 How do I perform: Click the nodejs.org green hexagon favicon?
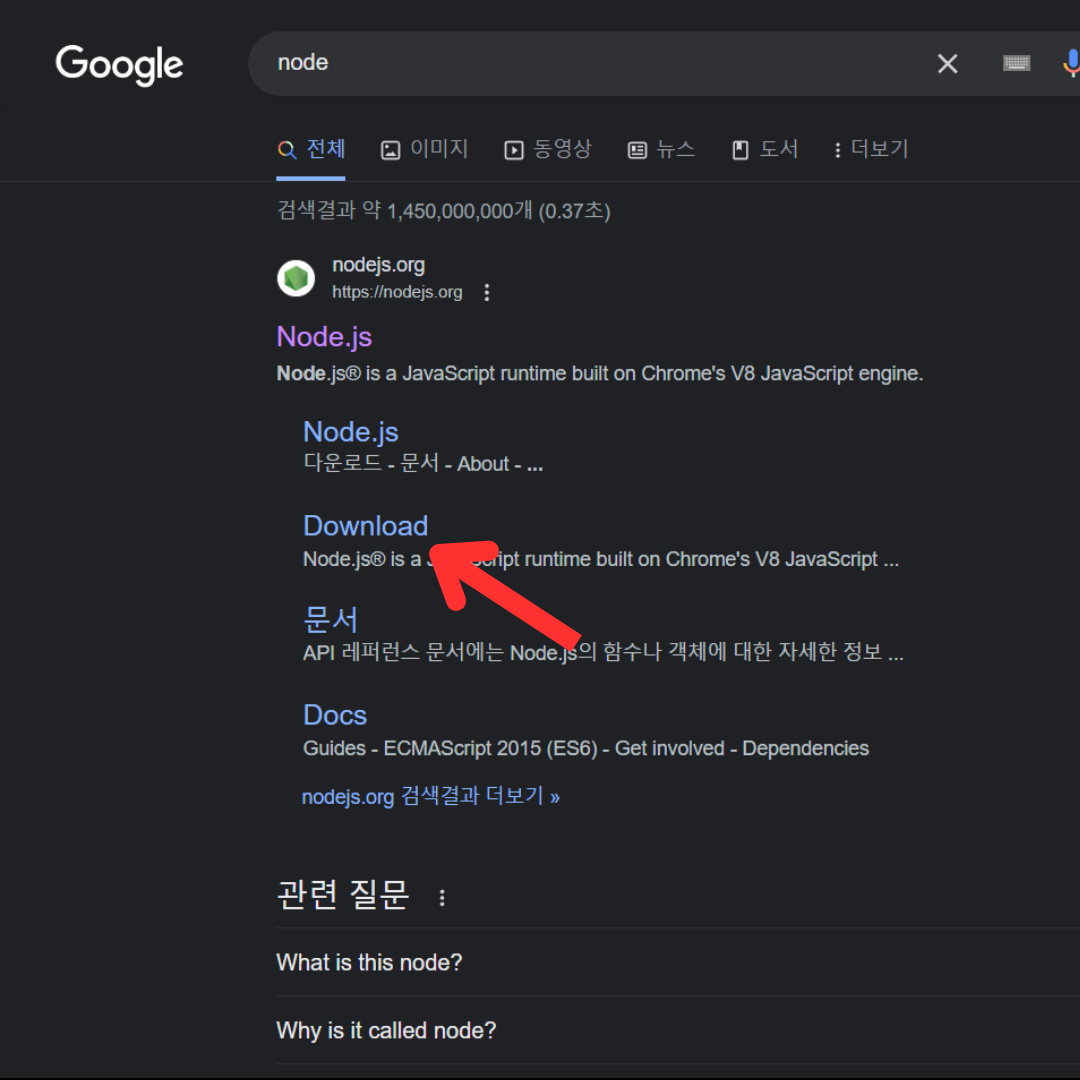pyautogui.click(x=295, y=278)
